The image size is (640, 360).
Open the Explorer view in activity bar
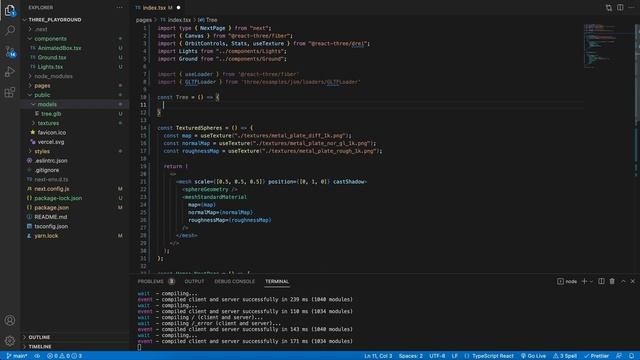(10, 10)
